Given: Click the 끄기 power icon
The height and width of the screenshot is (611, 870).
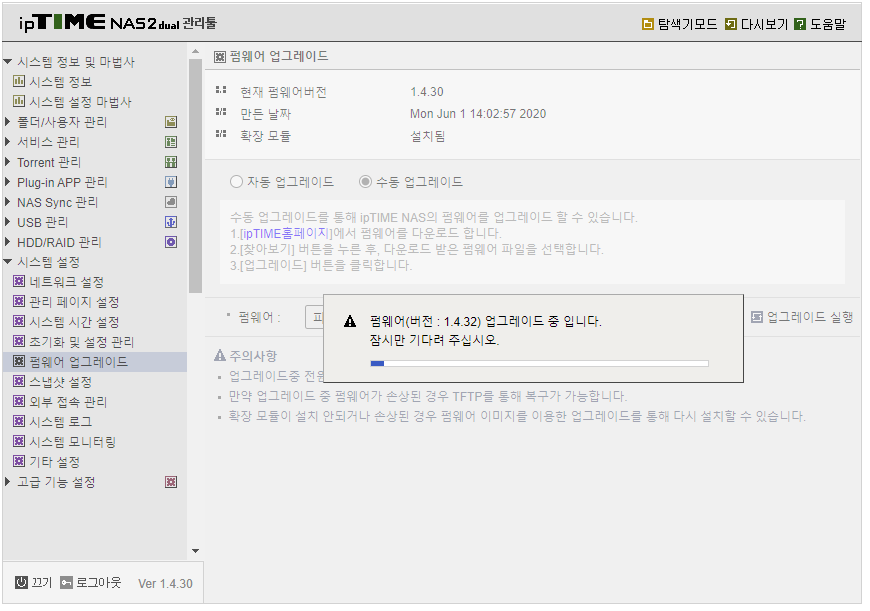Looking at the screenshot, I should 21,582.
